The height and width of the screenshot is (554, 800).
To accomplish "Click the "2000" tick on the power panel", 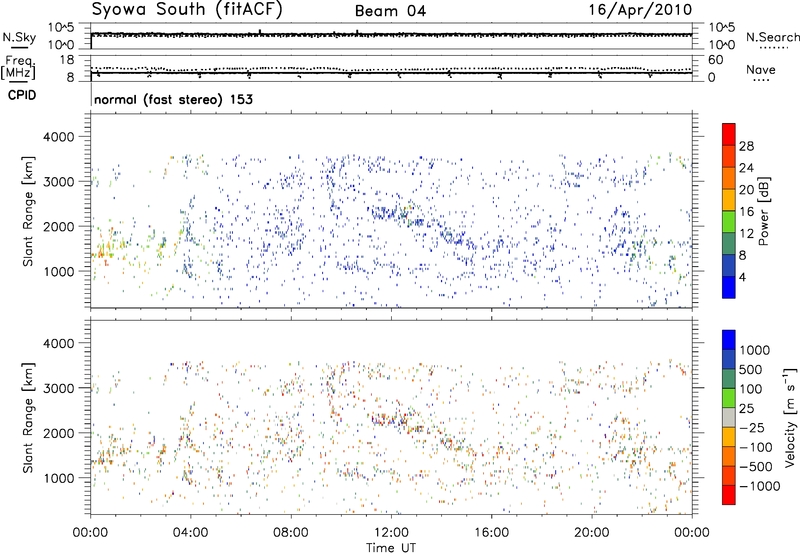I will [x=59, y=226].
